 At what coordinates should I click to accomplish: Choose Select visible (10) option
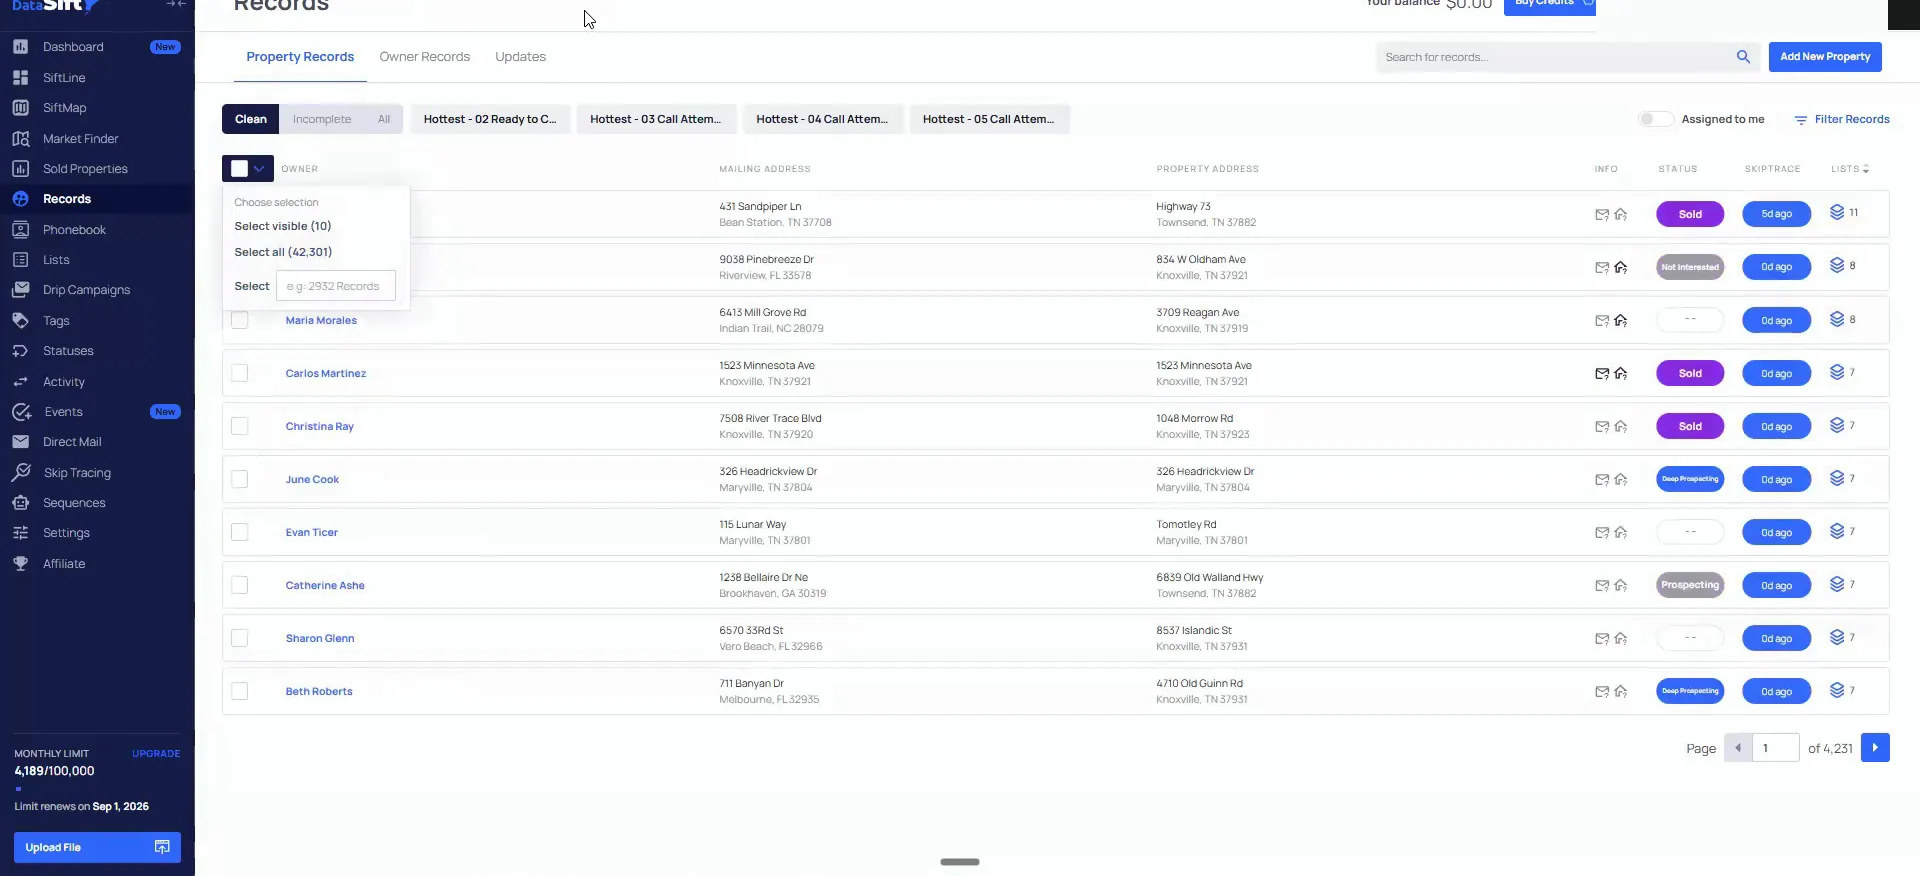[x=283, y=226]
